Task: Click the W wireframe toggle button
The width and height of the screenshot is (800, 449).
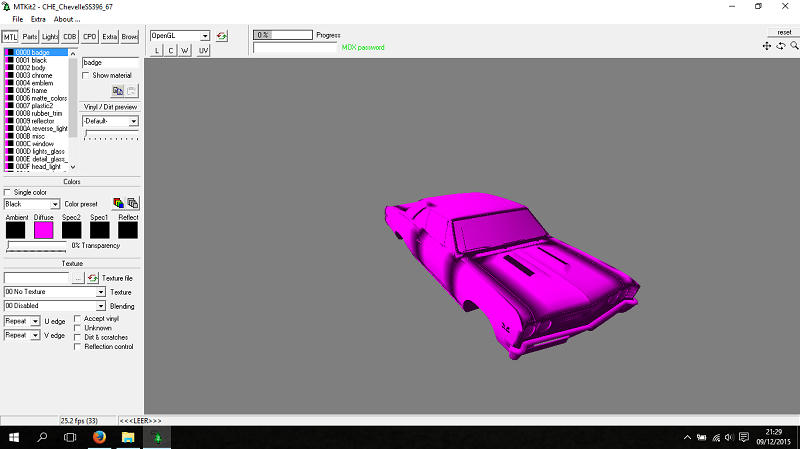Action: coord(185,50)
